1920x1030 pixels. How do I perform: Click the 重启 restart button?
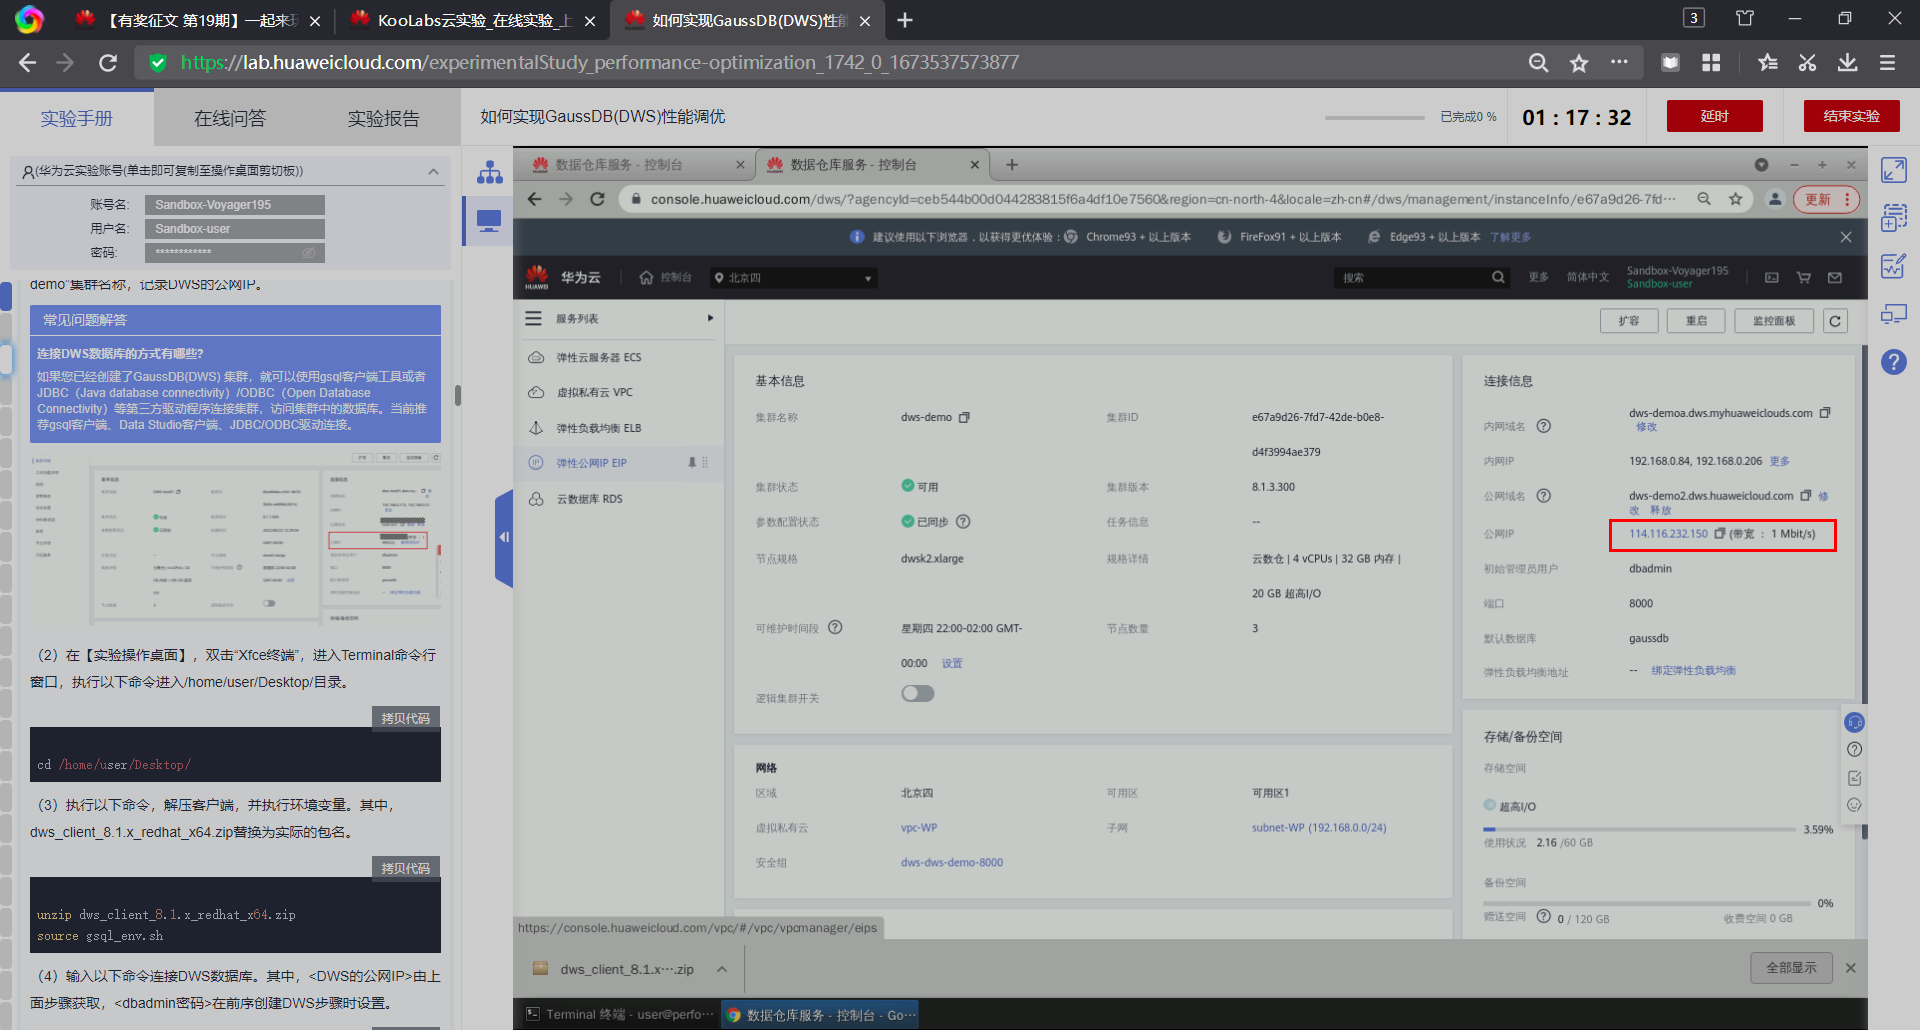[x=1696, y=321]
